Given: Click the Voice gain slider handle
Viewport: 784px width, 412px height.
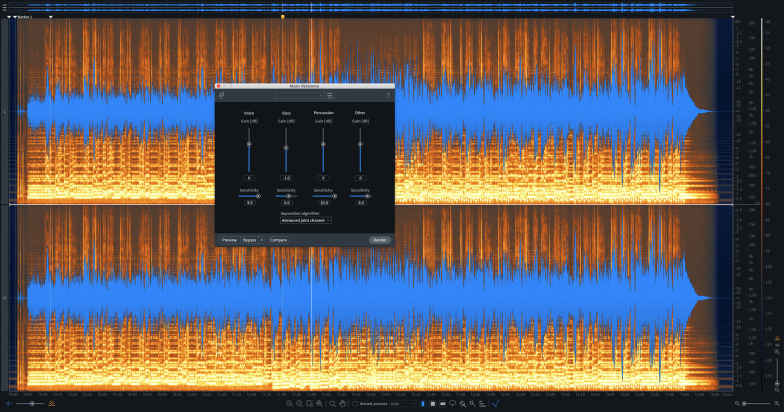Looking at the screenshot, I should coord(249,144).
